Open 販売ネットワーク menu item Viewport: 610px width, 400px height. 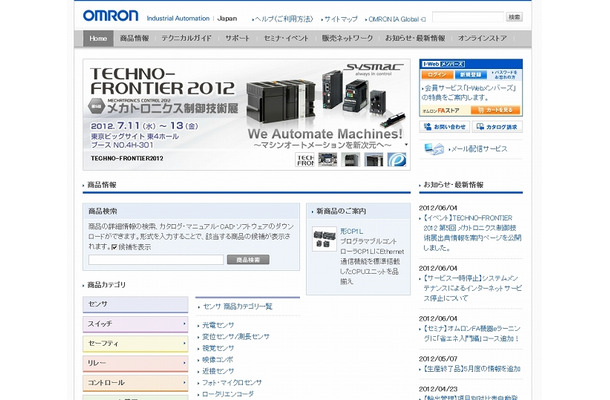(x=347, y=39)
